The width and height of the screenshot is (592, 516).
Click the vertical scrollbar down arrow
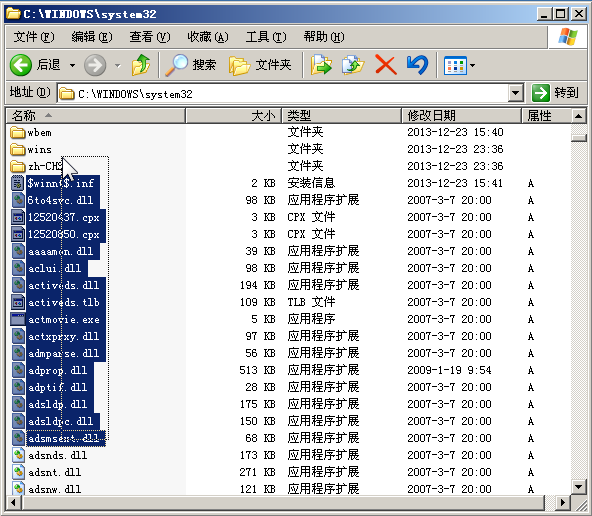(578, 487)
